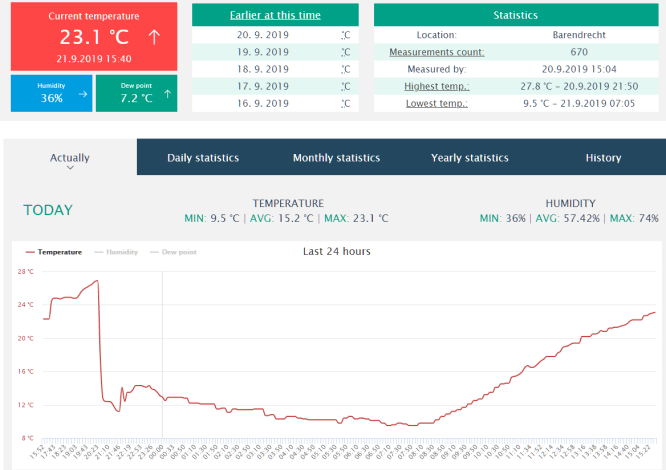Viewport: 666px width, 470px height.
Task: Select the 16. 9. 2019 history row
Action: [274, 103]
